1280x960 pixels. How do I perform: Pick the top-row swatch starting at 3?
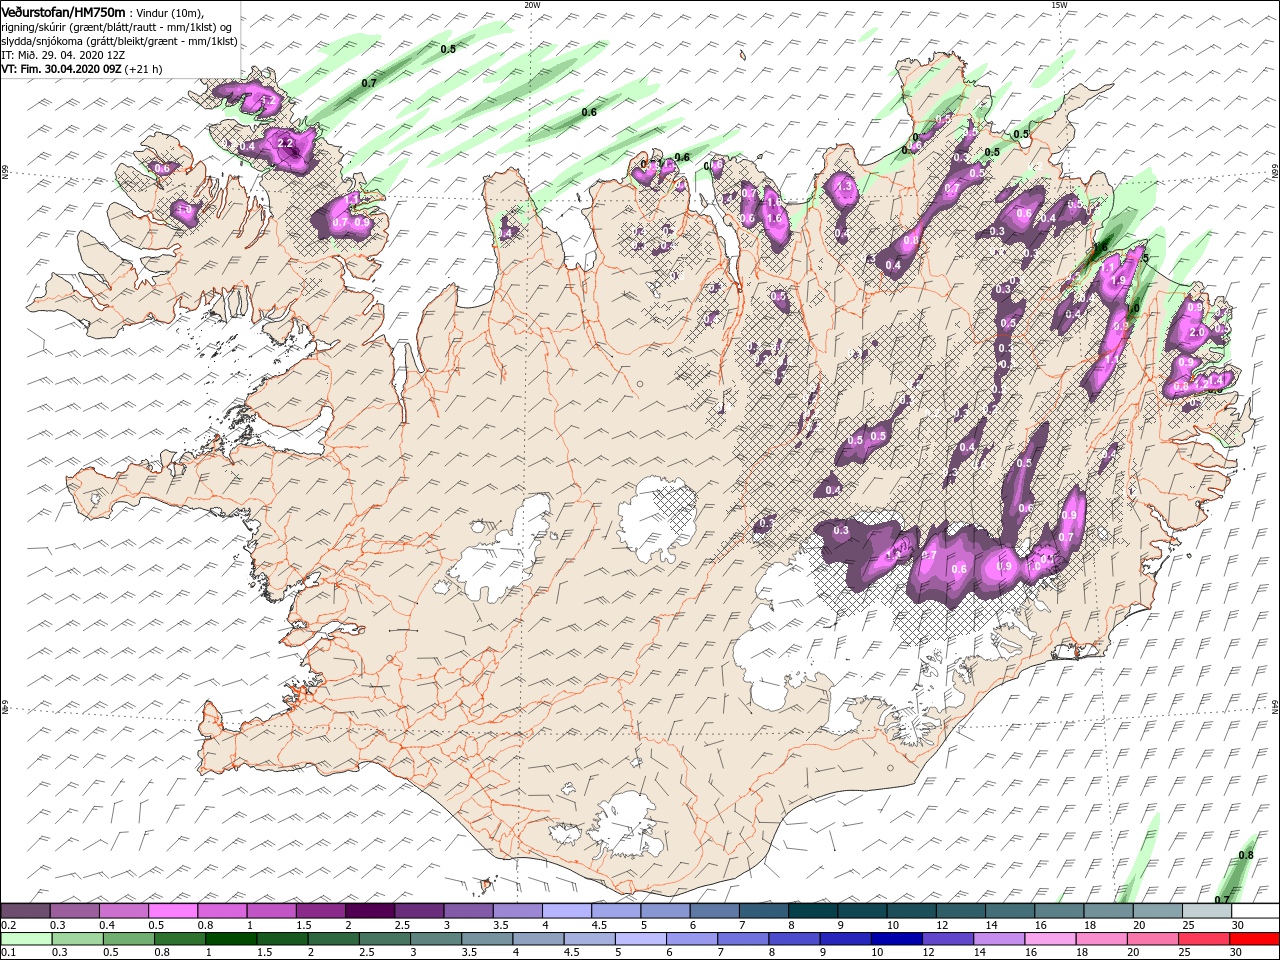pyautogui.click(x=468, y=911)
